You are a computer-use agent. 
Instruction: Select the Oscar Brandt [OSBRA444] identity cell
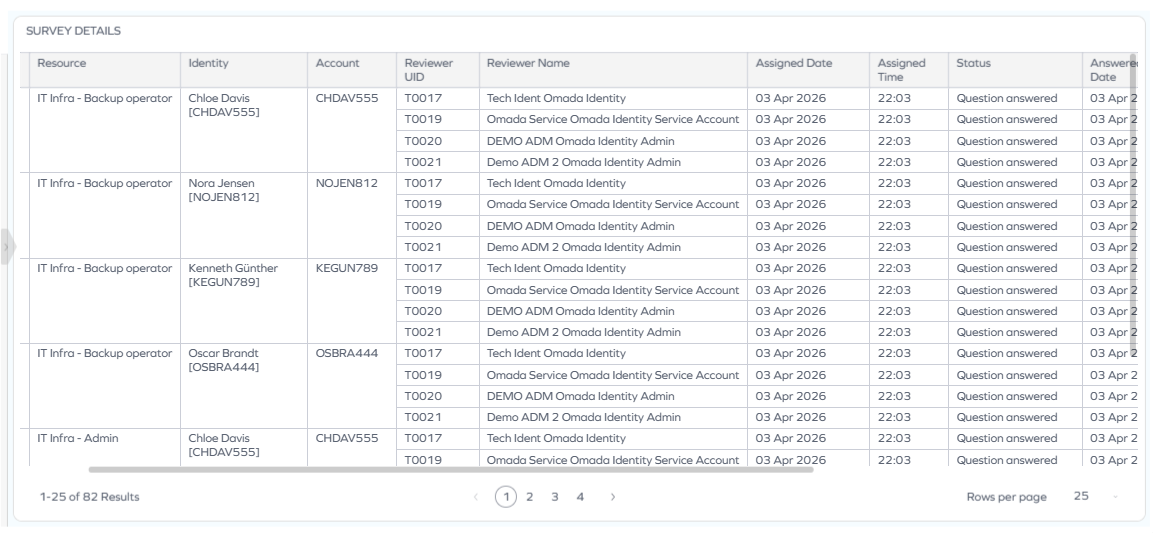click(x=243, y=386)
